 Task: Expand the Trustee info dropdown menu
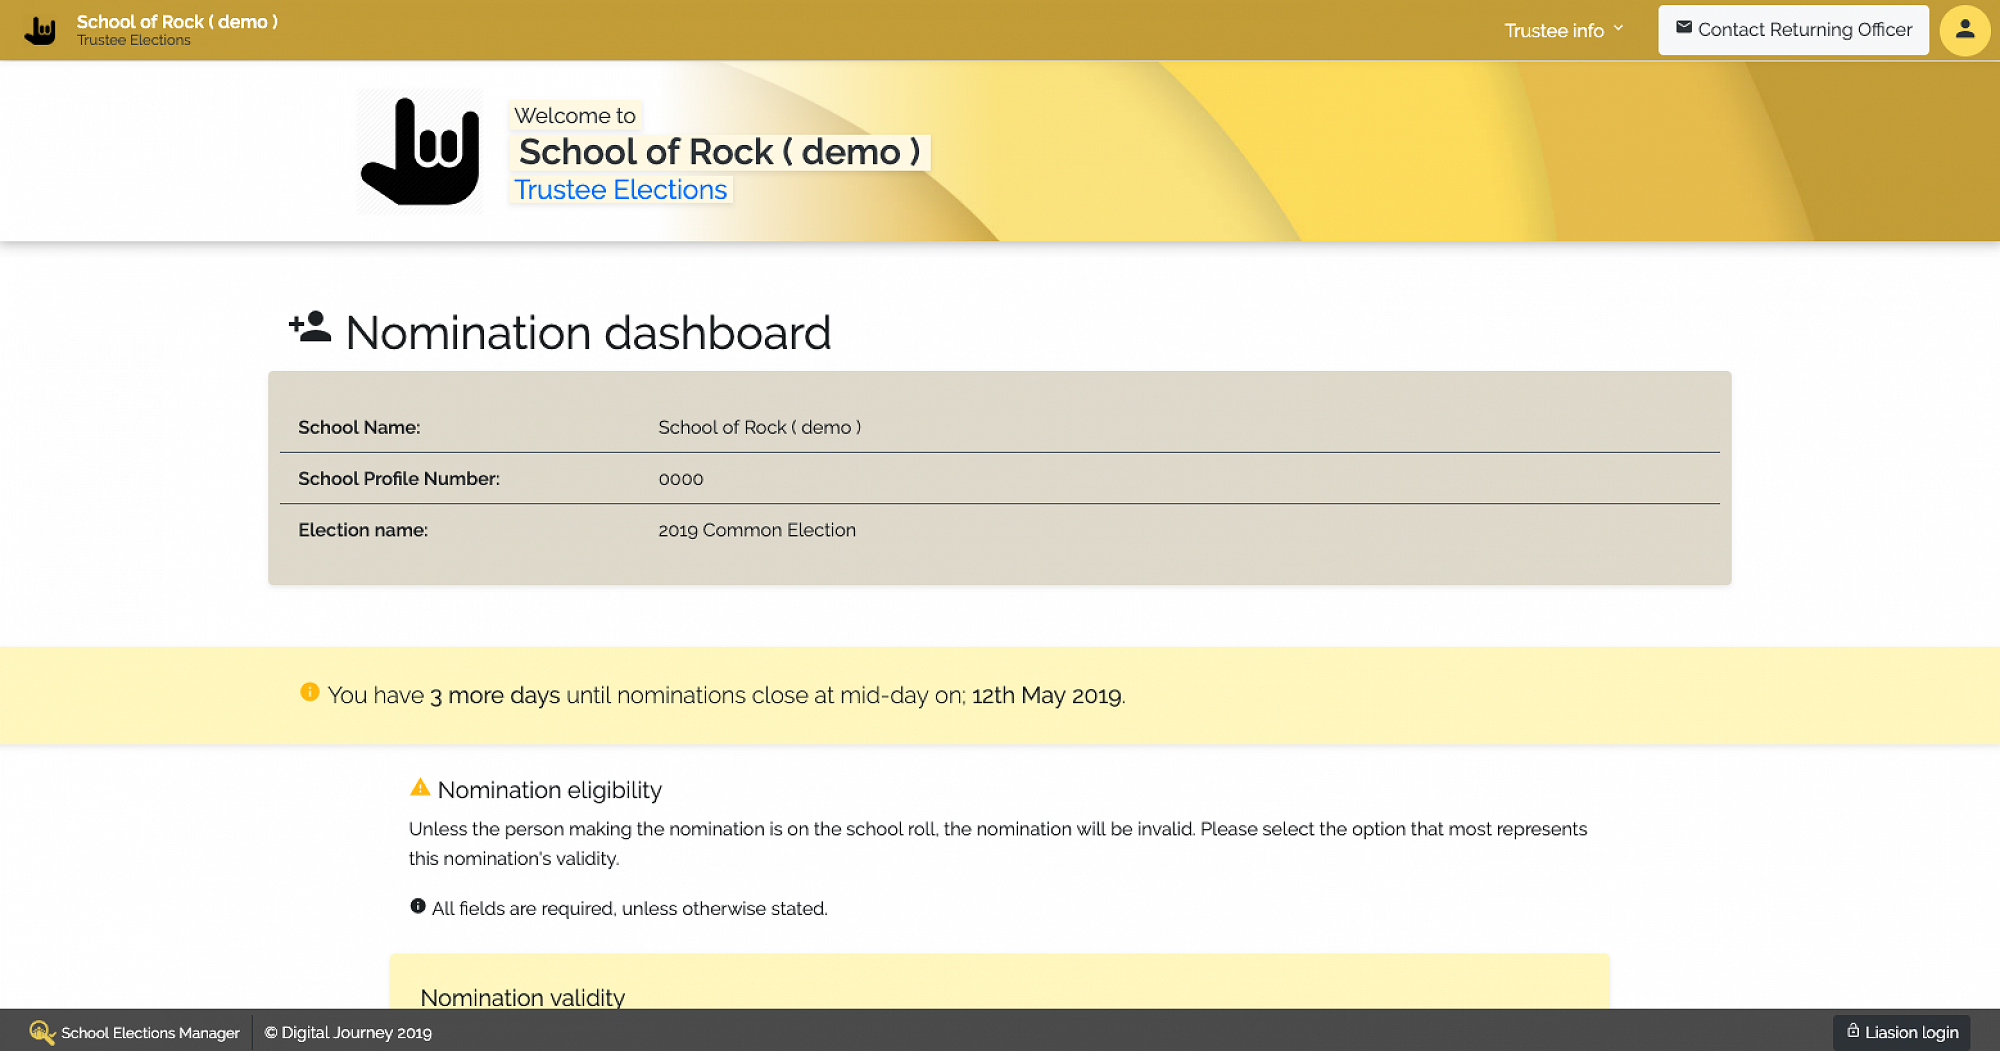1554,31
